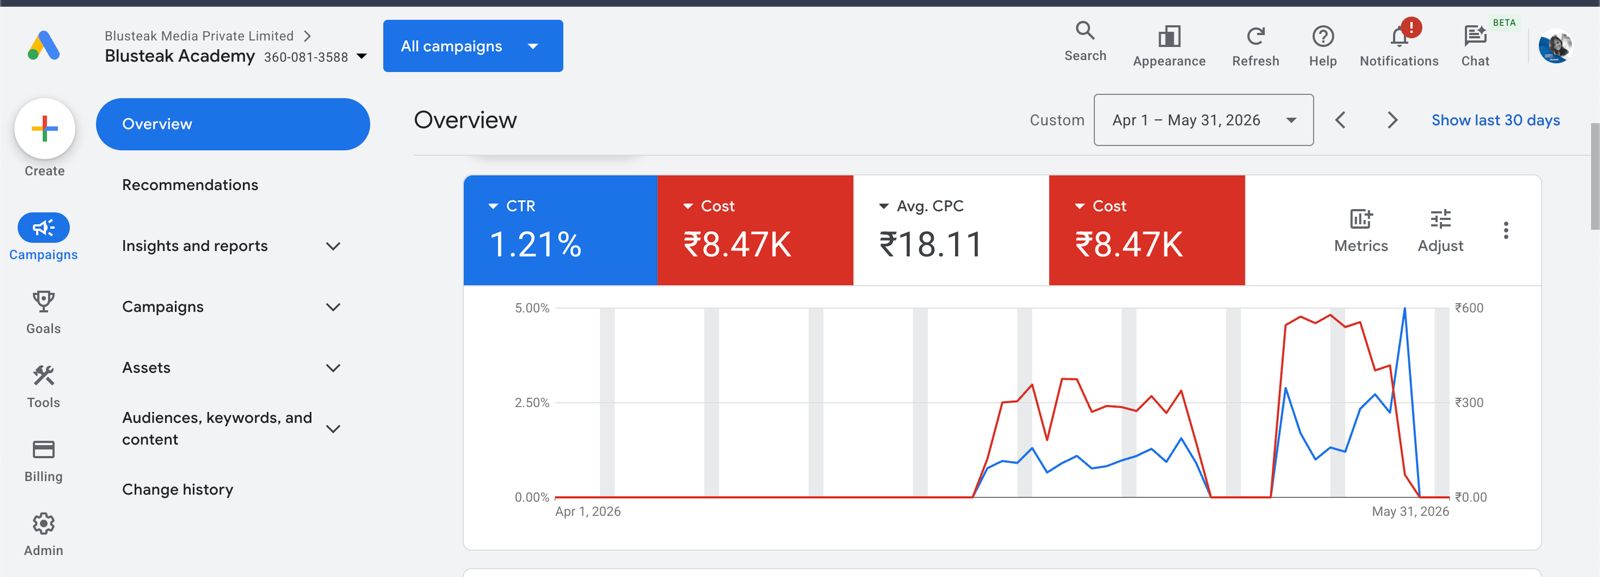The width and height of the screenshot is (1600, 577).
Task: Open Goals in the left rail
Action: 43,313
